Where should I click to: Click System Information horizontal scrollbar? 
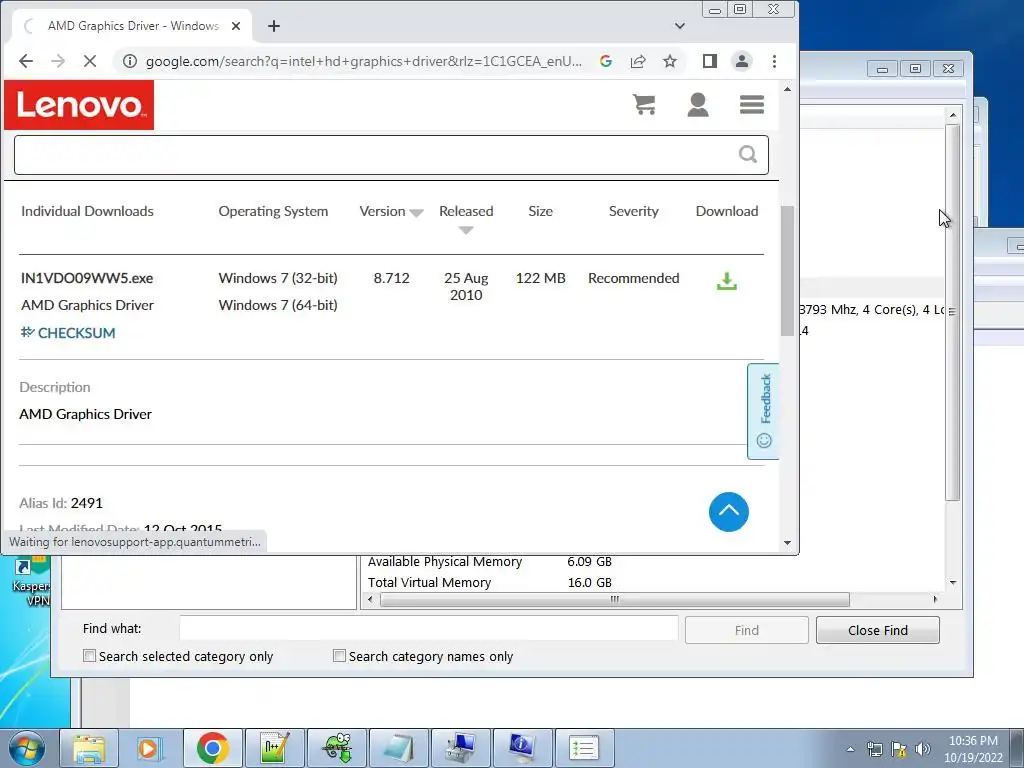pos(614,600)
